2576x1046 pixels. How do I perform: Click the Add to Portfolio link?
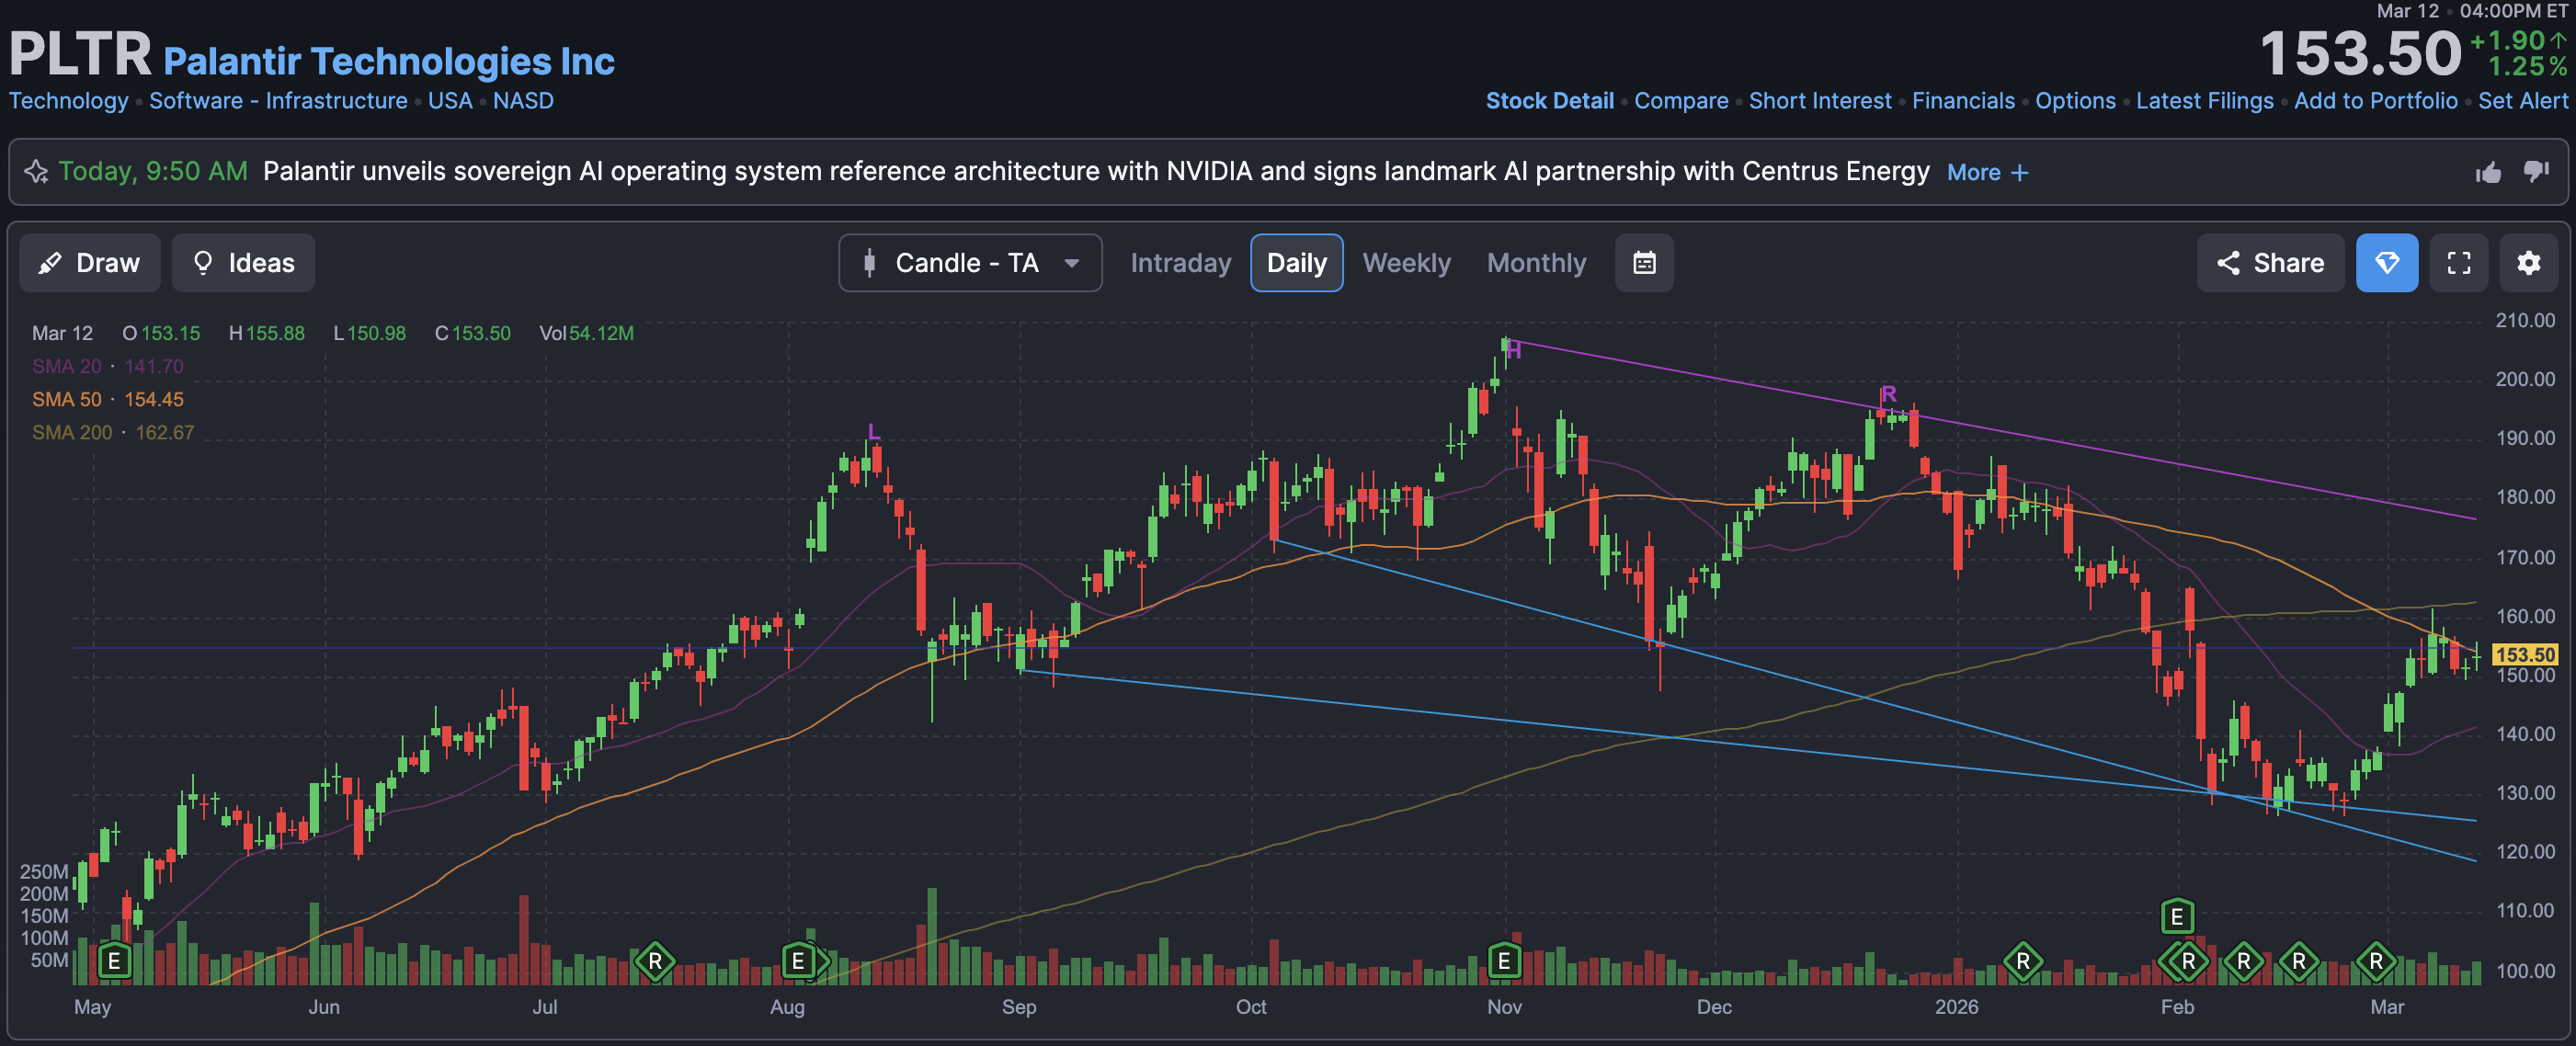pos(2374,101)
